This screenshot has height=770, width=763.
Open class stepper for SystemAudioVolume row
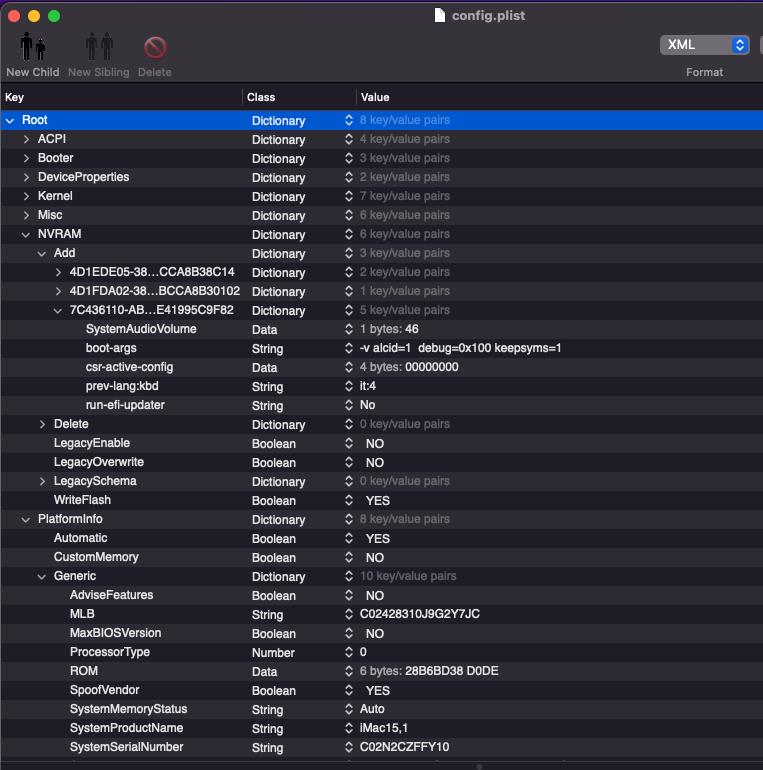coord(349,330)
